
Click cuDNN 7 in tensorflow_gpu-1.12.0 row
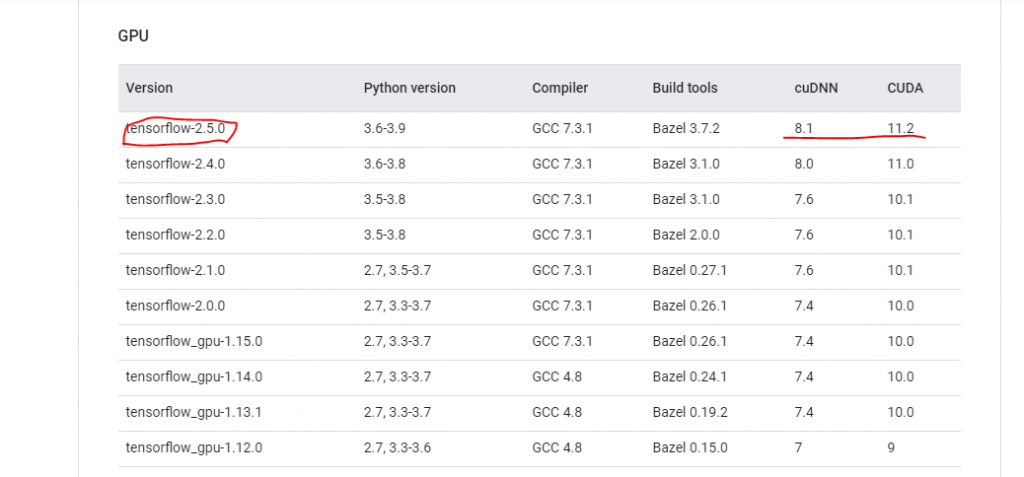pyautogui.click(x=798, y=448)
